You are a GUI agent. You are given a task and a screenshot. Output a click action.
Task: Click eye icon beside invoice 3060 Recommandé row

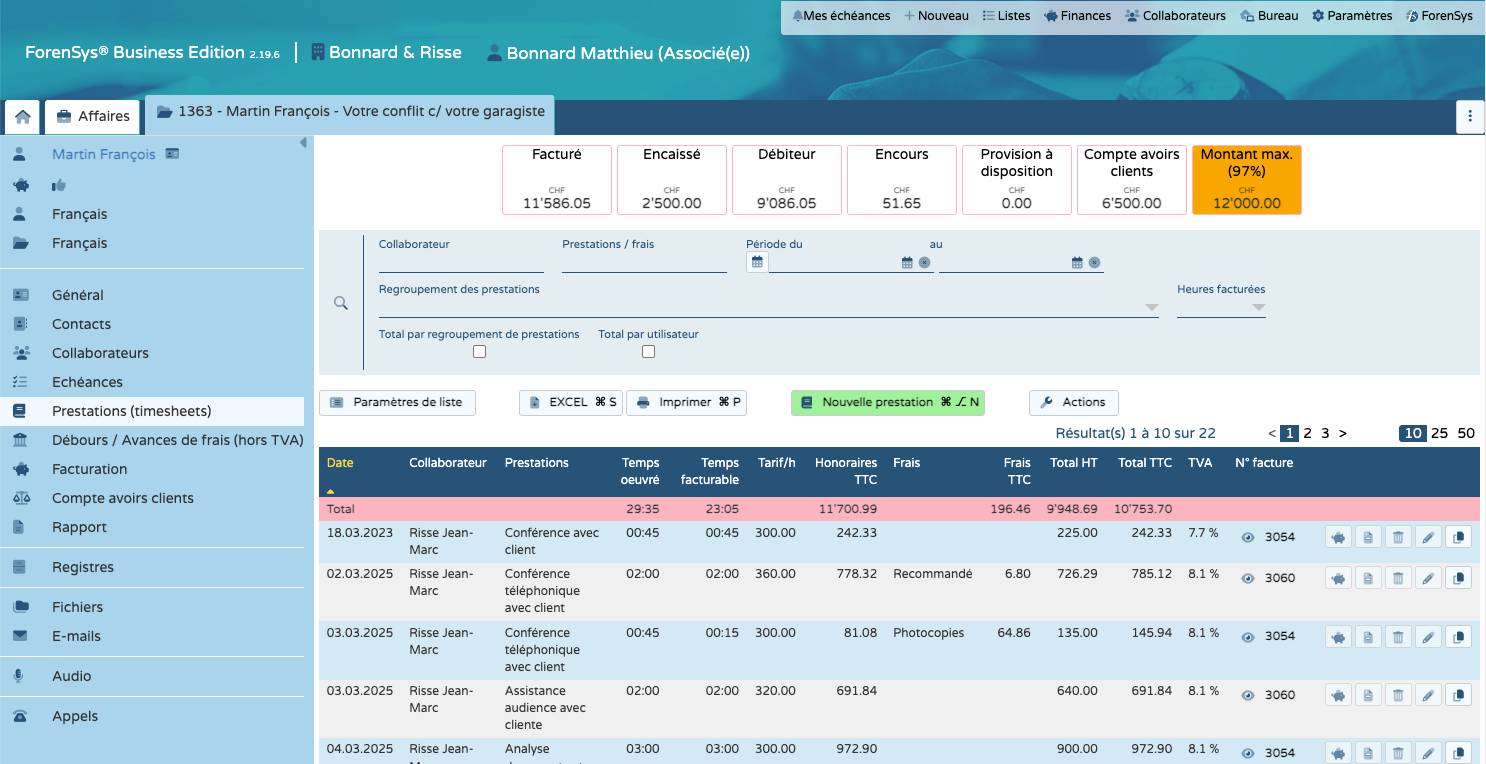1247,578
